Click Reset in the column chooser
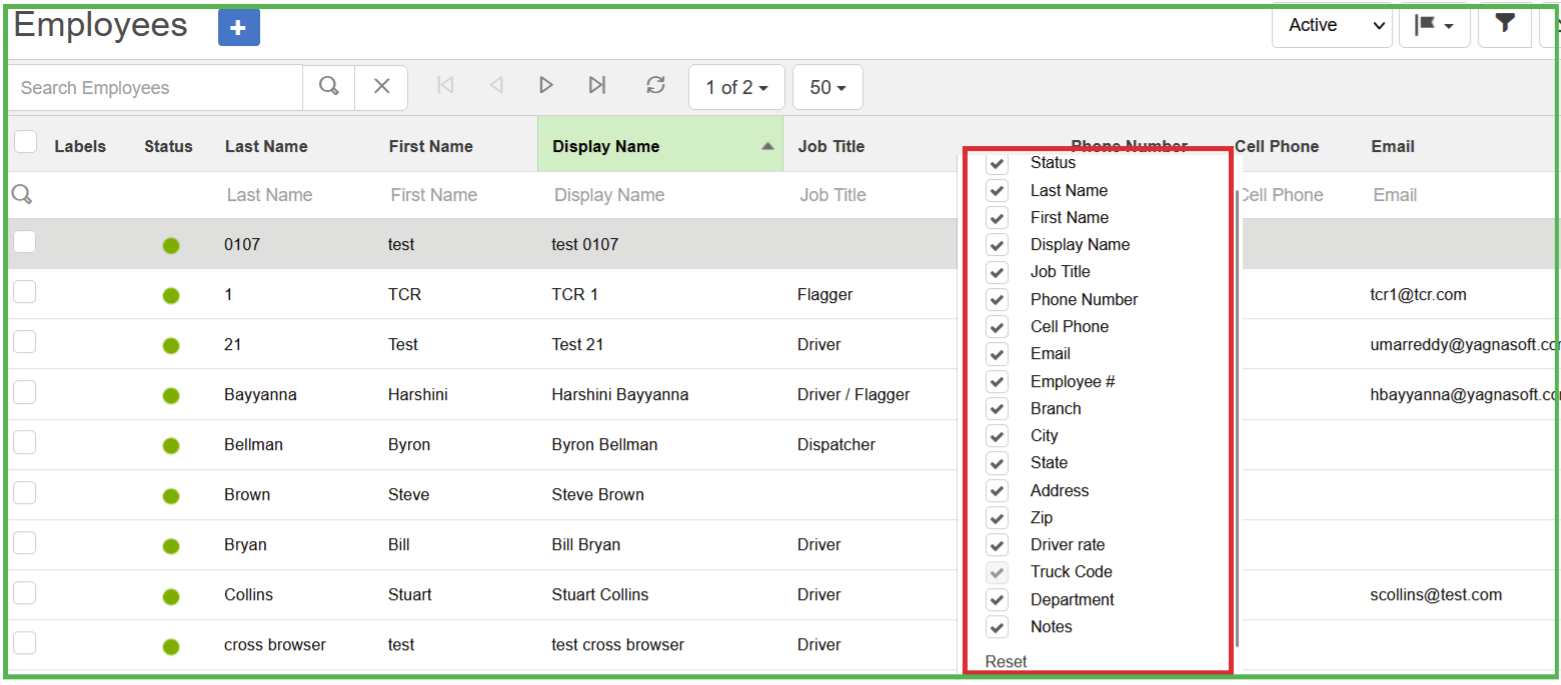 (x=1006, y=661)
